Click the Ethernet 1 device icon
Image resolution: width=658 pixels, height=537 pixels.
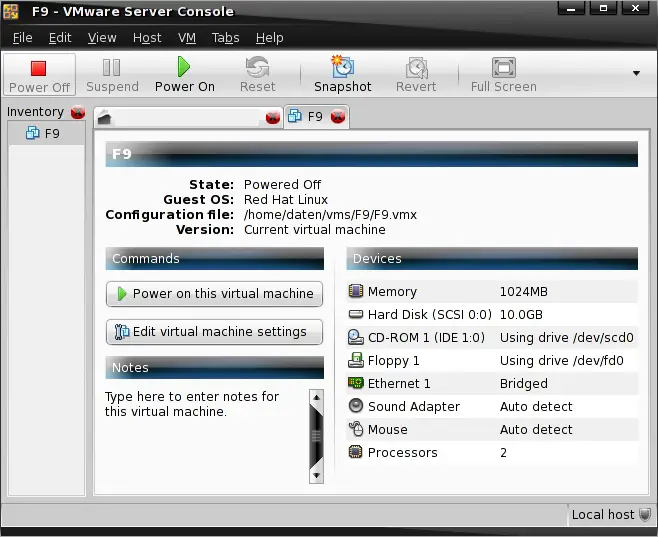point(356,383)
